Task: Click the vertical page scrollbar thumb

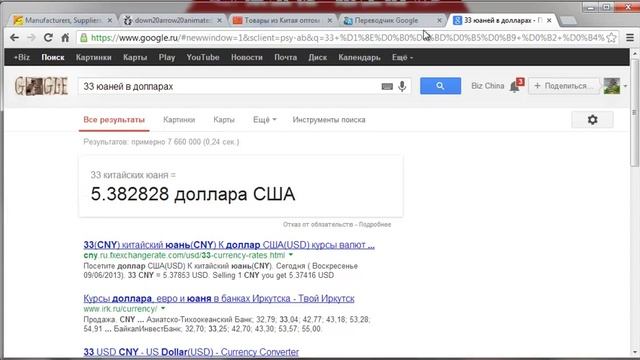Action: (634, 112)
